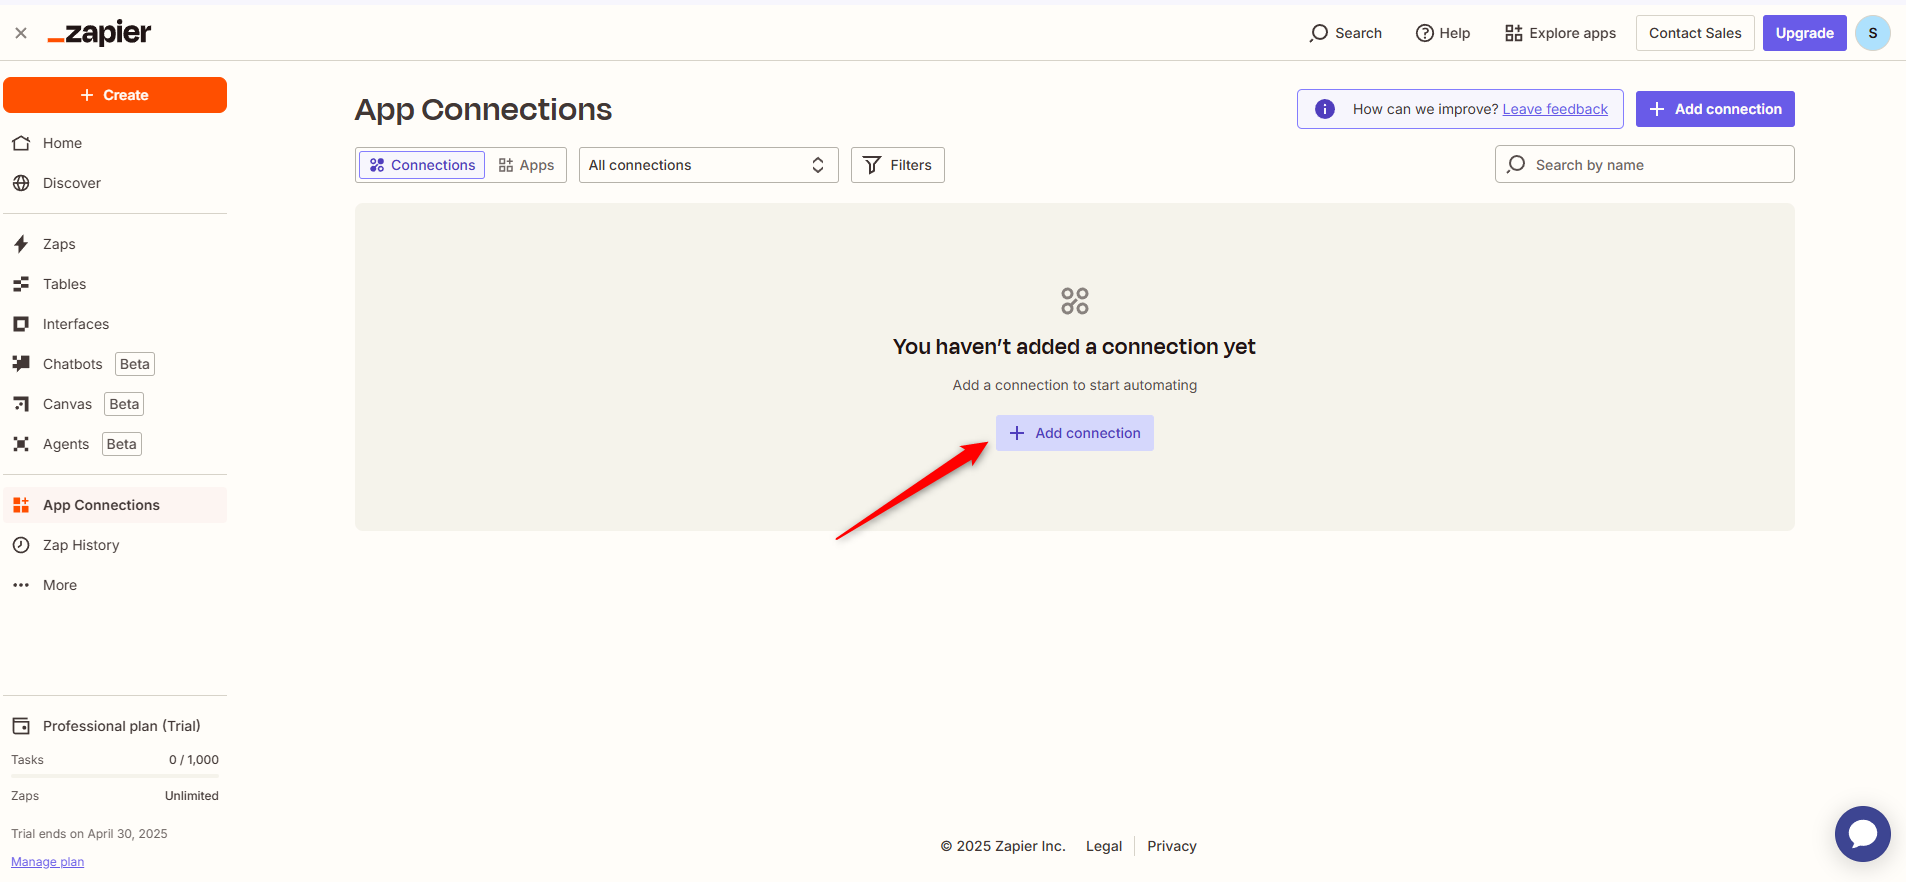Screen dimensions: 1906x882
Task: Open the Tables sidebar icon
Action: point(21,284)
